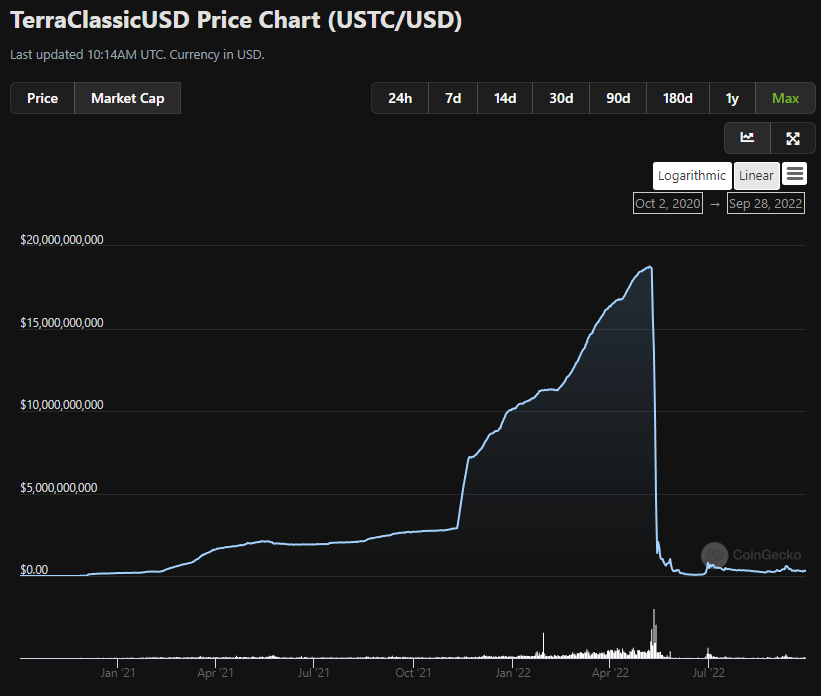Open the chart in fullscreen mode

click(793, 138)
